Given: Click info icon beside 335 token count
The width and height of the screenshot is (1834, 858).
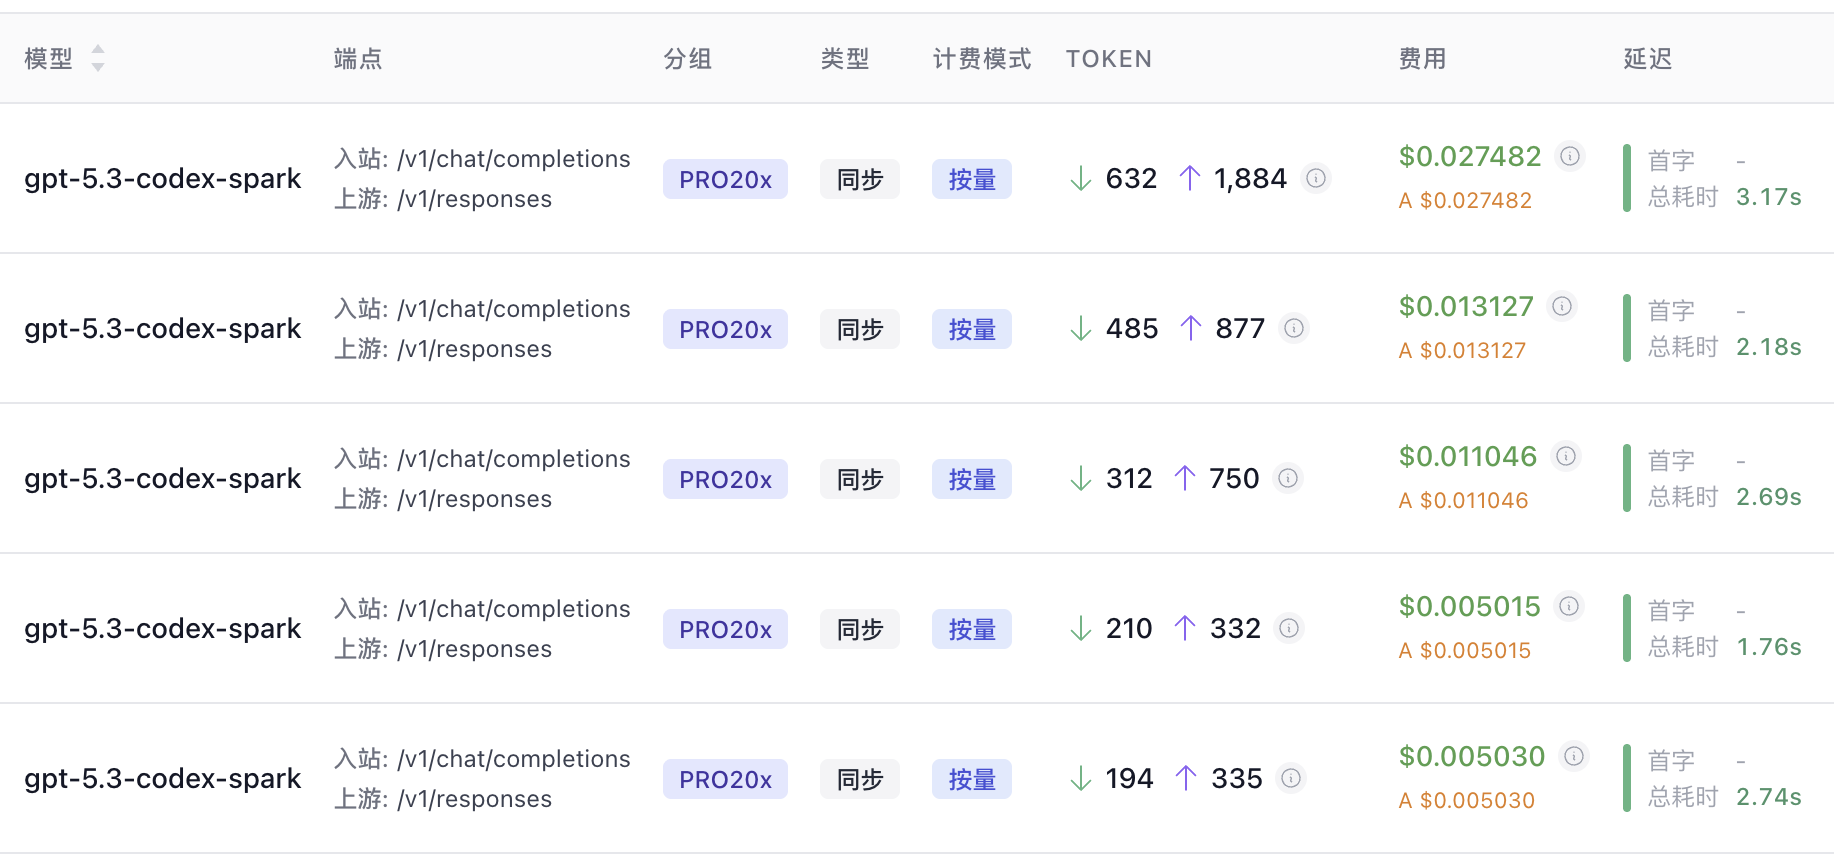Looking at the screenshot, I should click(x=1291, y=778).
